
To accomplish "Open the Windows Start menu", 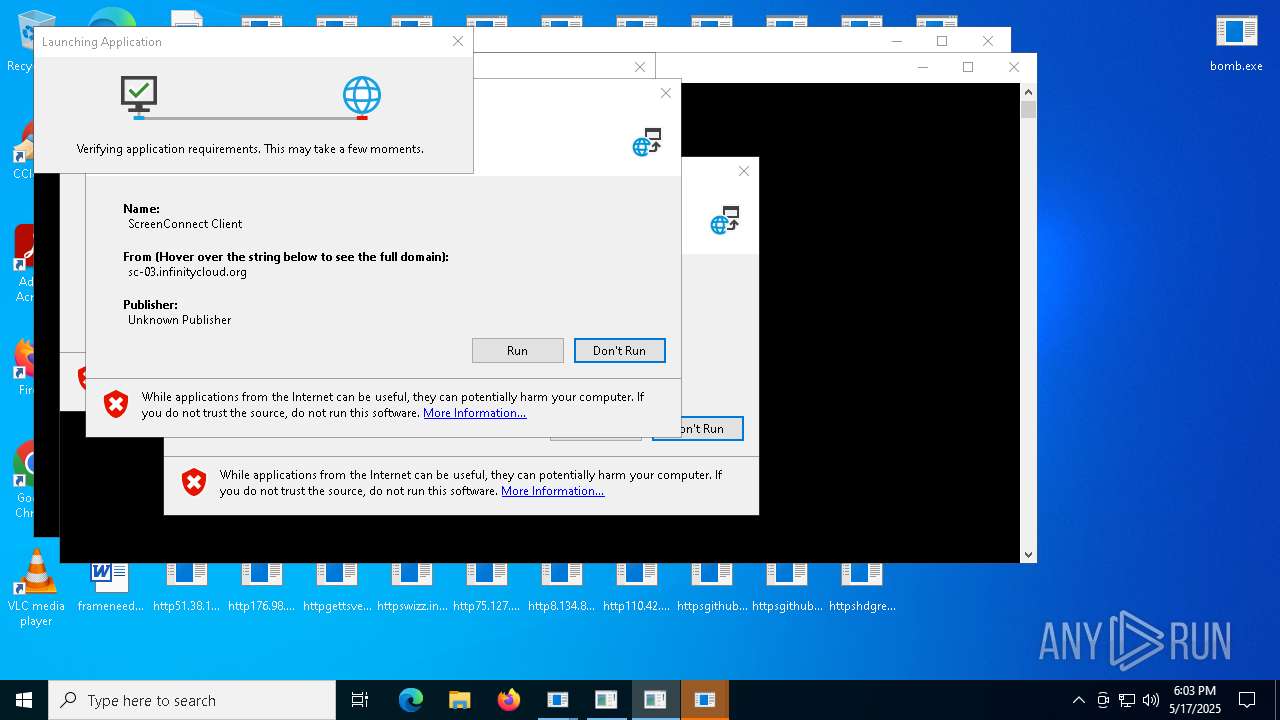I will tap(24, 700).
